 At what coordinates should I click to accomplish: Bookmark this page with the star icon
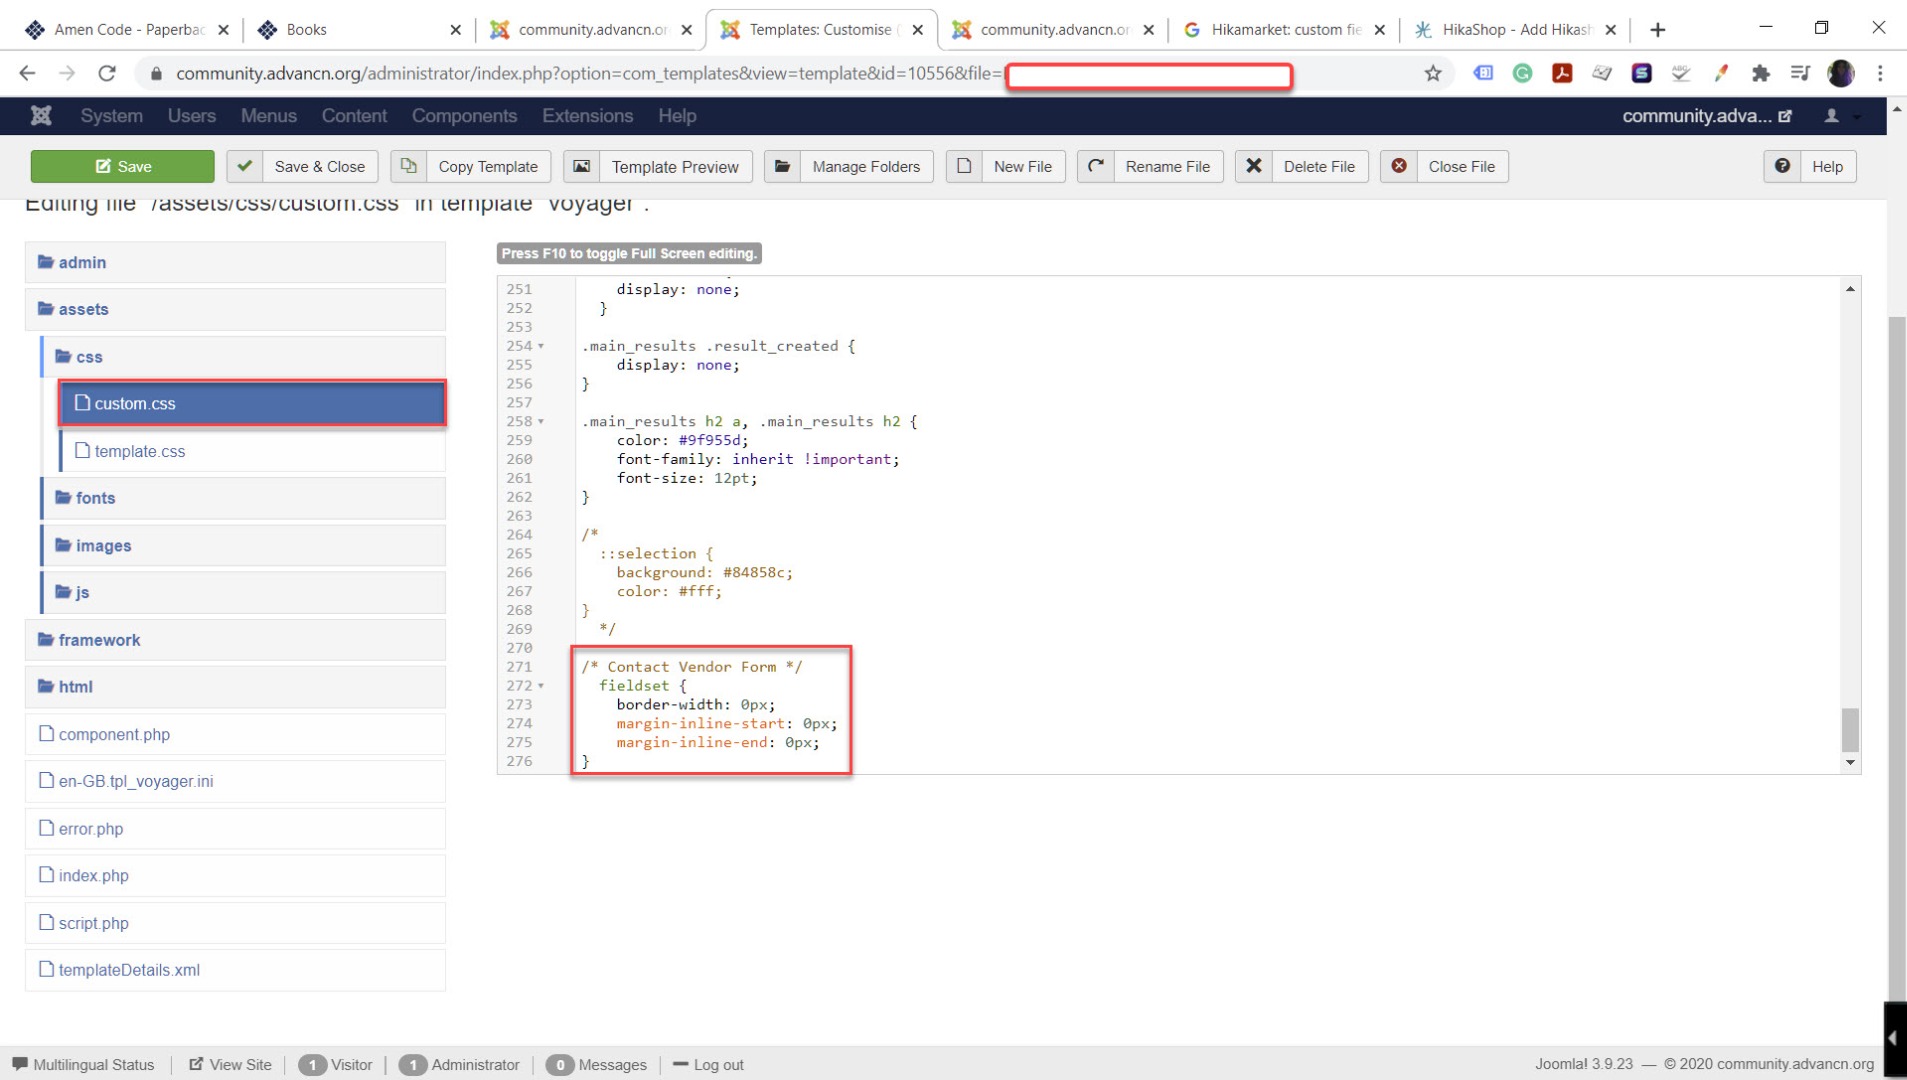tap(1432, 73)
